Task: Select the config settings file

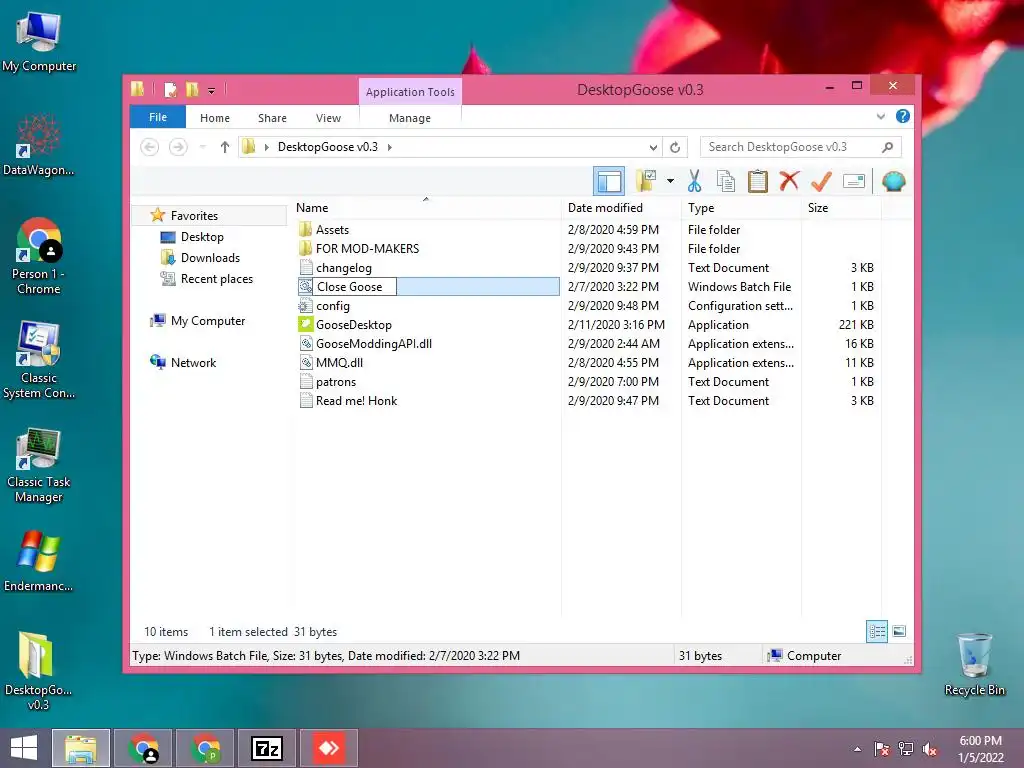Action: tap(332, 306)
